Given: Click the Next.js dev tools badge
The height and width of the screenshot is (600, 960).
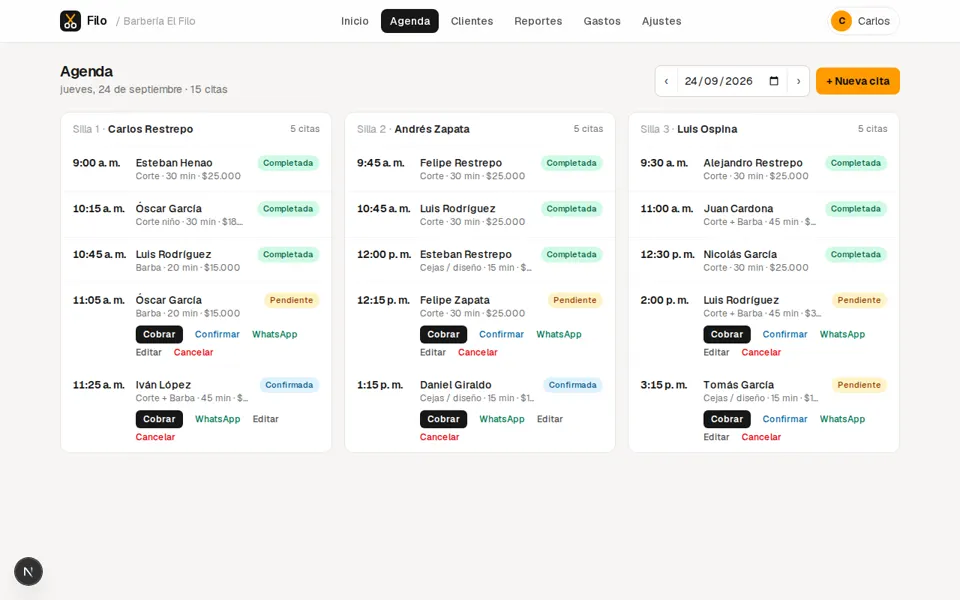Looking at the screenshot, I should pos(28,571).
